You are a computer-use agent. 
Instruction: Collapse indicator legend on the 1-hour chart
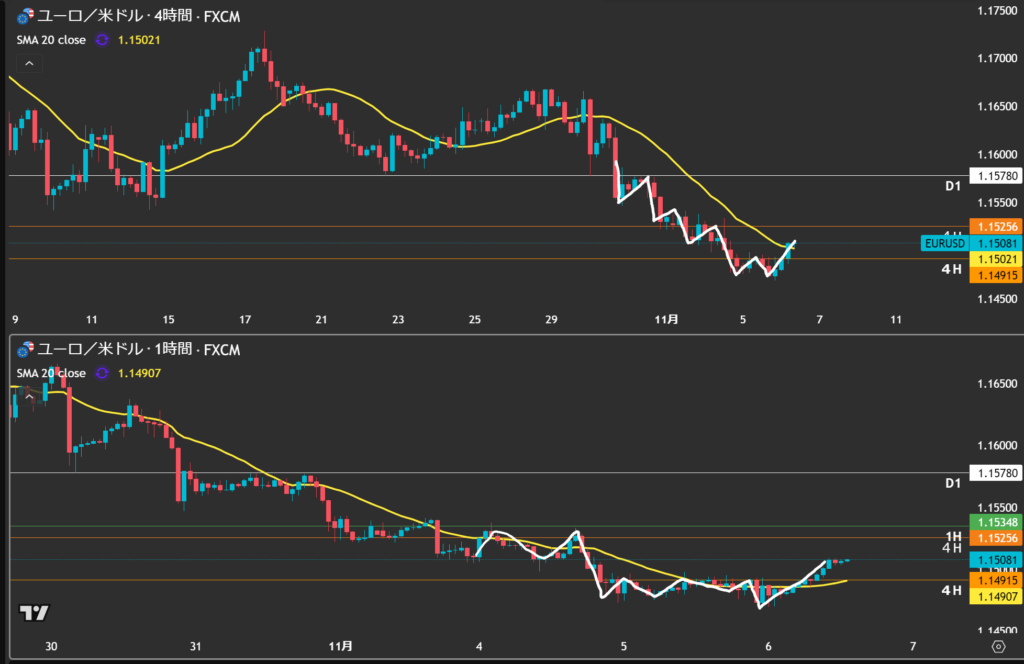click(29, 397)
